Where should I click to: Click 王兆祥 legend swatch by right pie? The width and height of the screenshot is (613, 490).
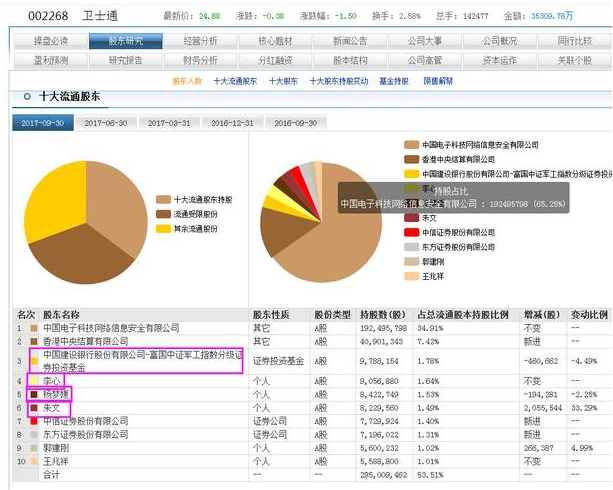pyautogui.click(x=411, y=276)
